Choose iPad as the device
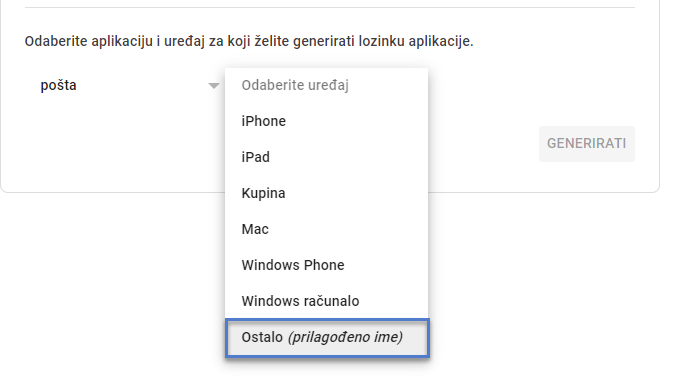 coord(327,157)
